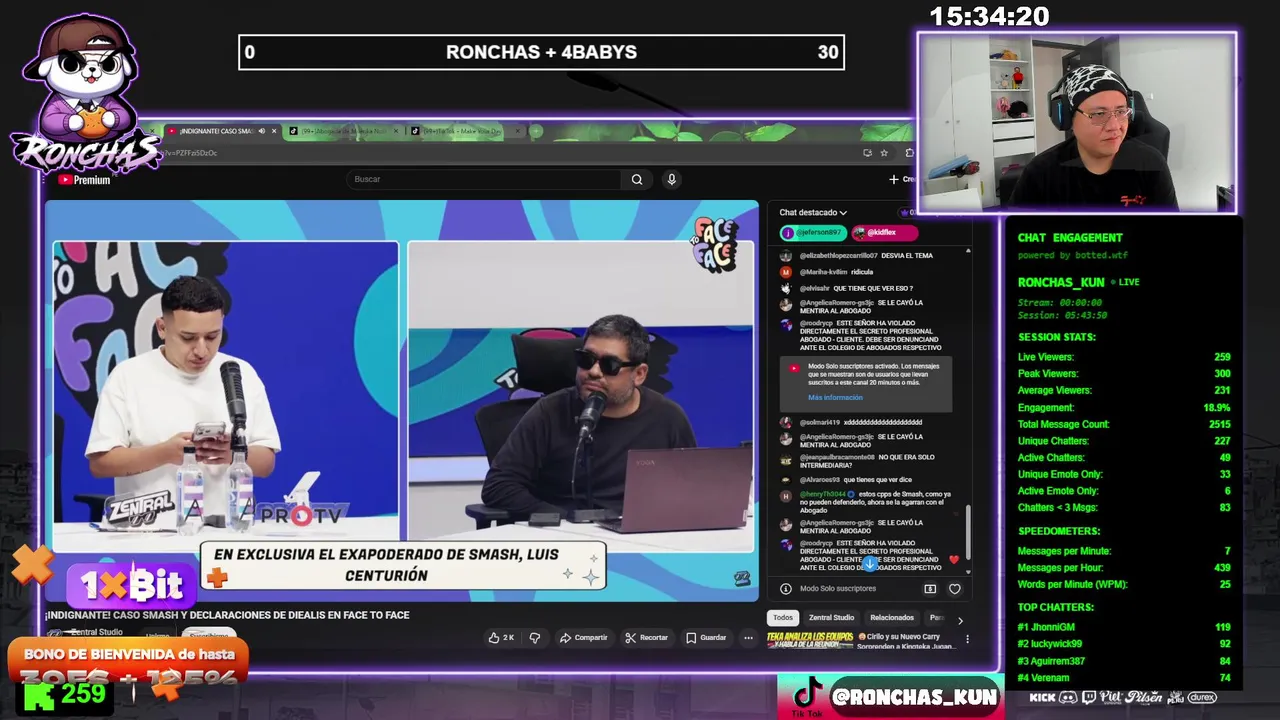This screenshot has height=720, width=1280.
Task: Click the RONCHAS + 4BABYS progress bar
Action: coord(541,52)
